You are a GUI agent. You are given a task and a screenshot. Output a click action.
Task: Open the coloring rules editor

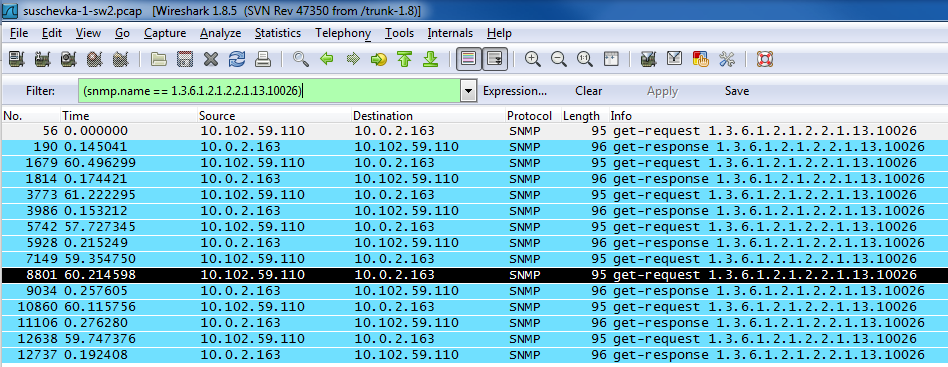pos(701,59)
